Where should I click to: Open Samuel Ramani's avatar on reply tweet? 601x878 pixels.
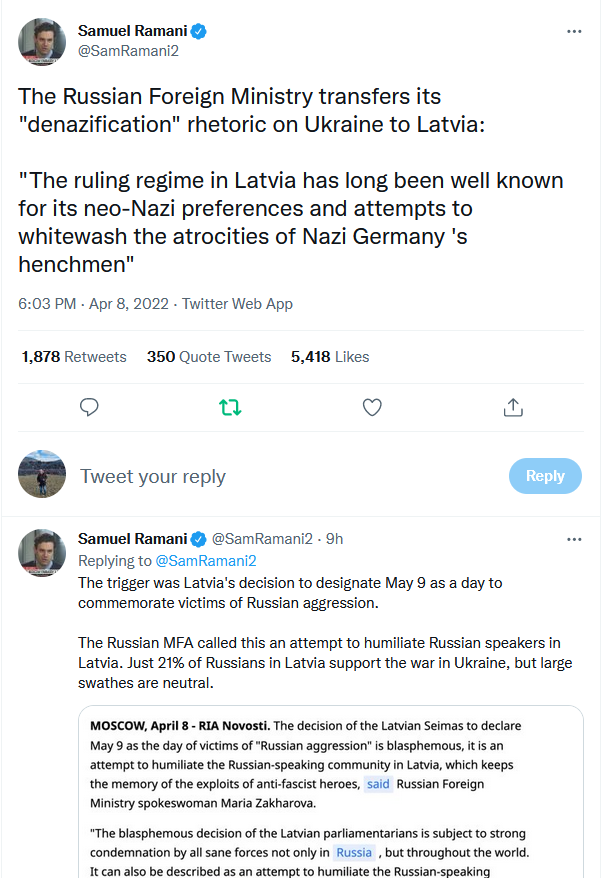coord(42,553)
